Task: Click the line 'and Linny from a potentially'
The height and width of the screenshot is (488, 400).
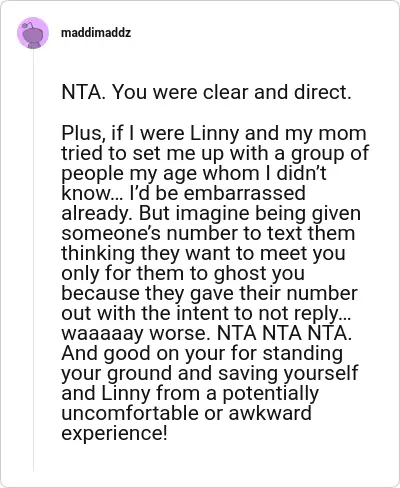Action: [x=190, y=393]
